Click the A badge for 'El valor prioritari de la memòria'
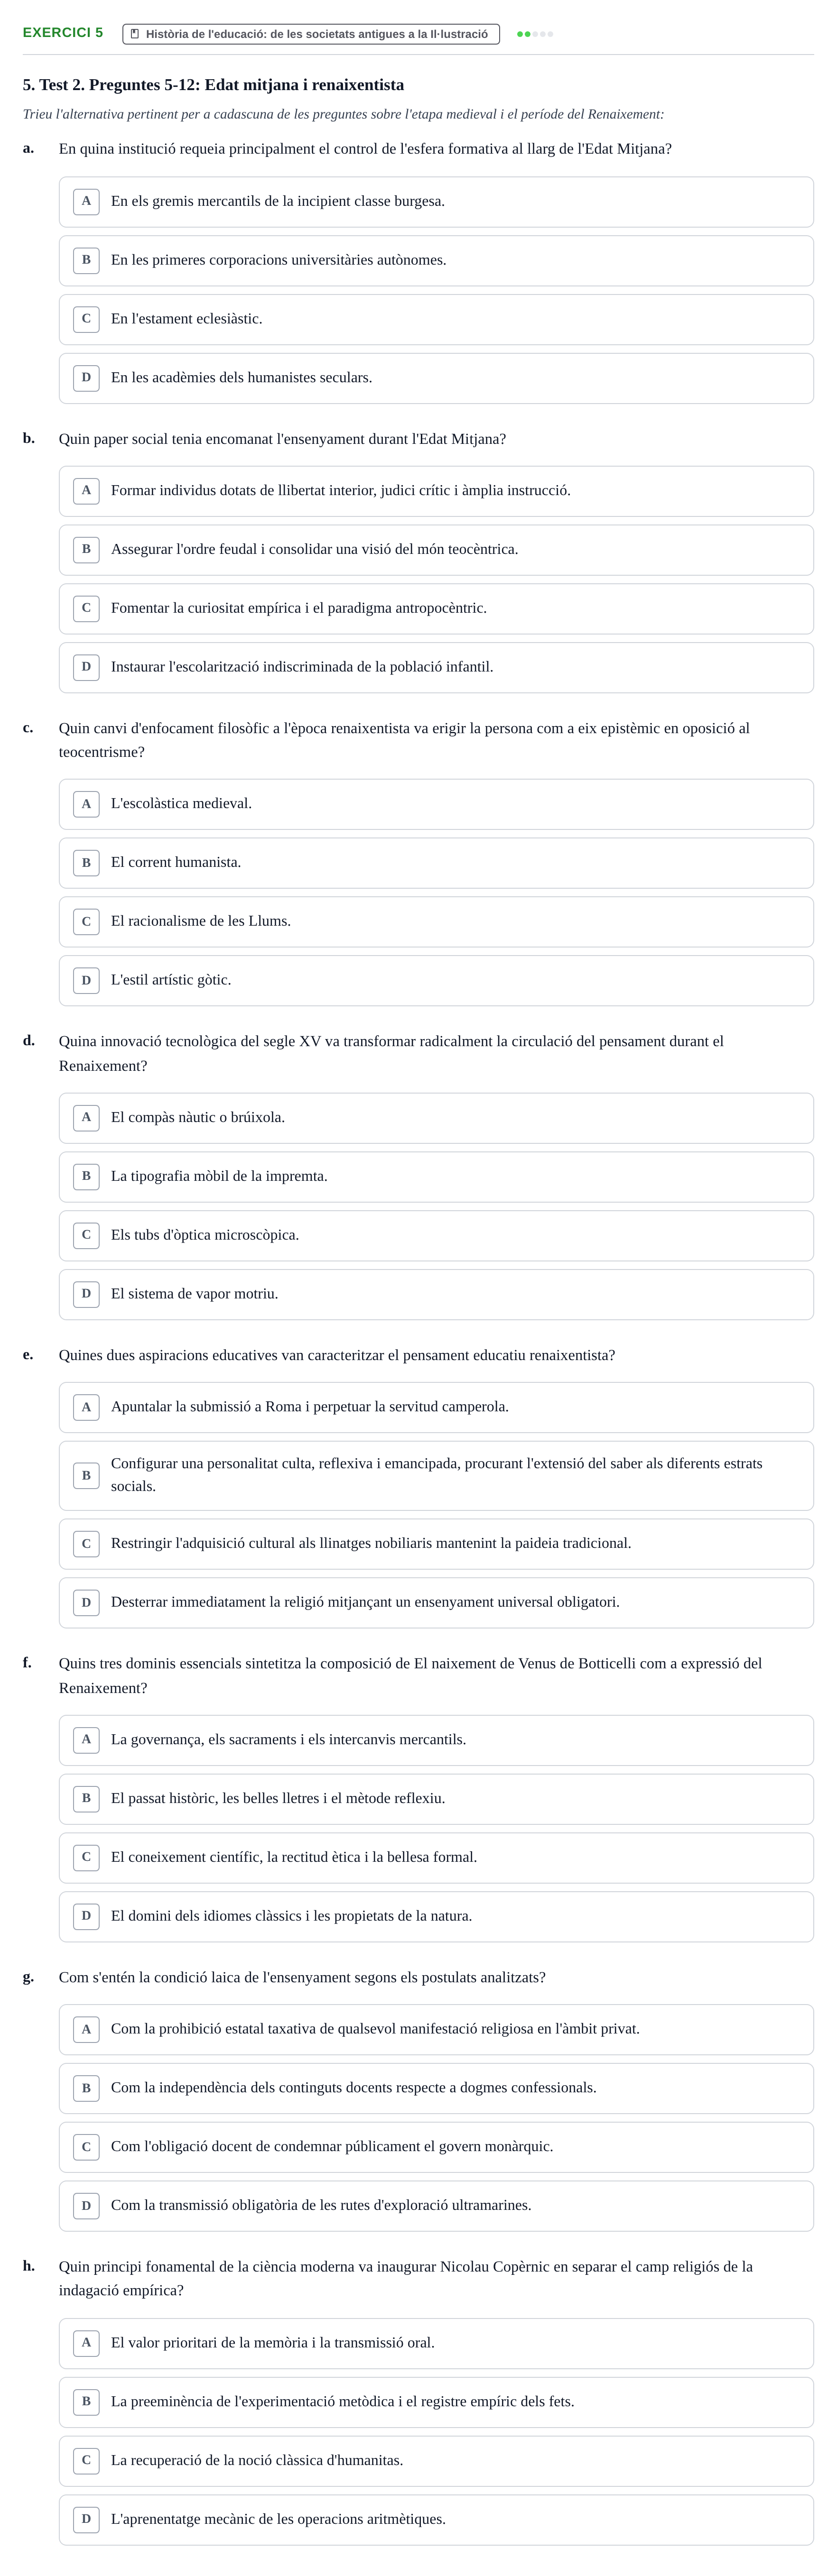The width and height of the screenshot is (837, 2576). tap(86, 2342)
